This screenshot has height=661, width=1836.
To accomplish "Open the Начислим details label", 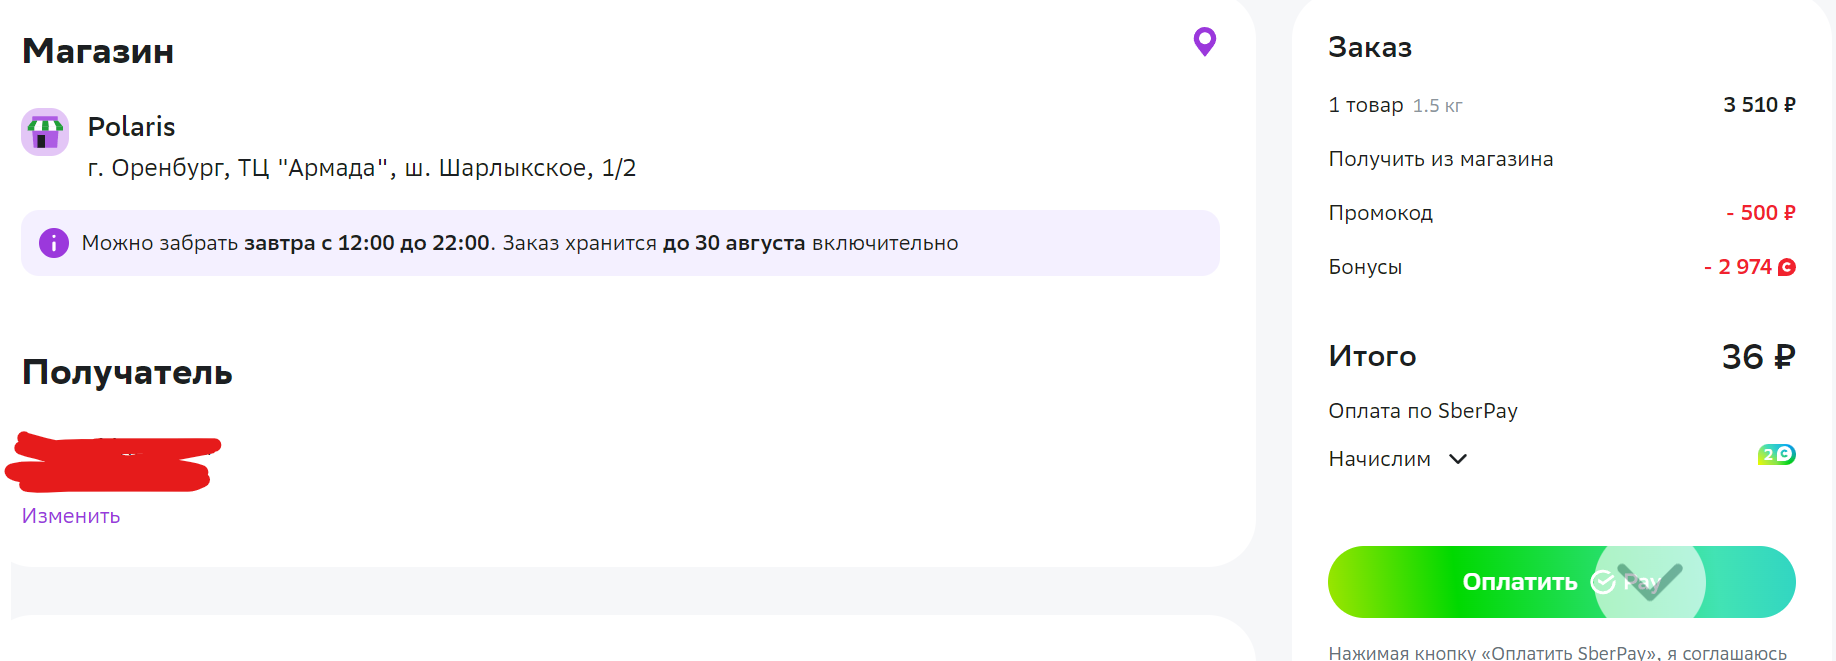I will [1379, 459].
